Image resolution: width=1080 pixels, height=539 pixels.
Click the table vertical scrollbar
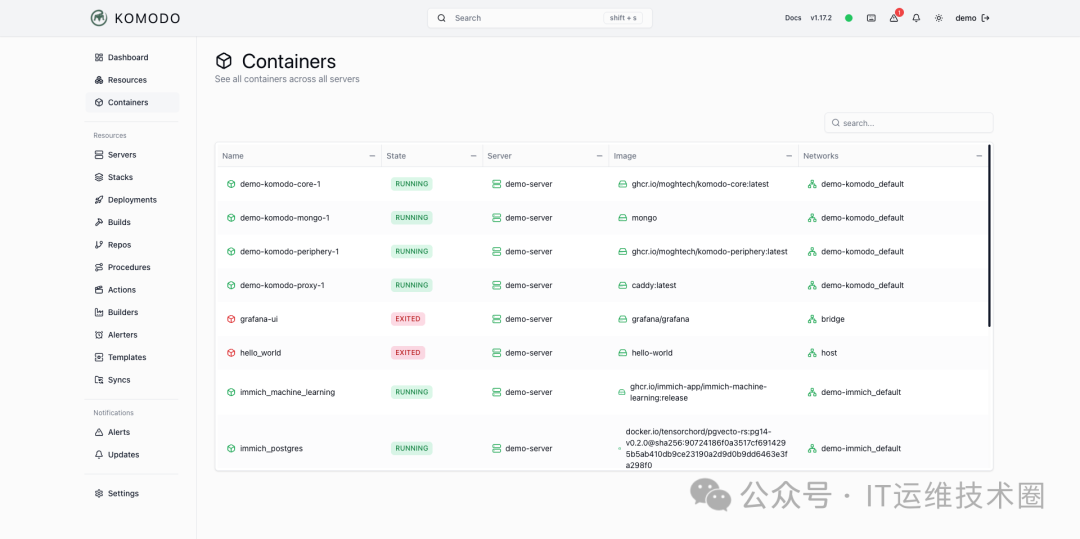(x=989, y=235)
